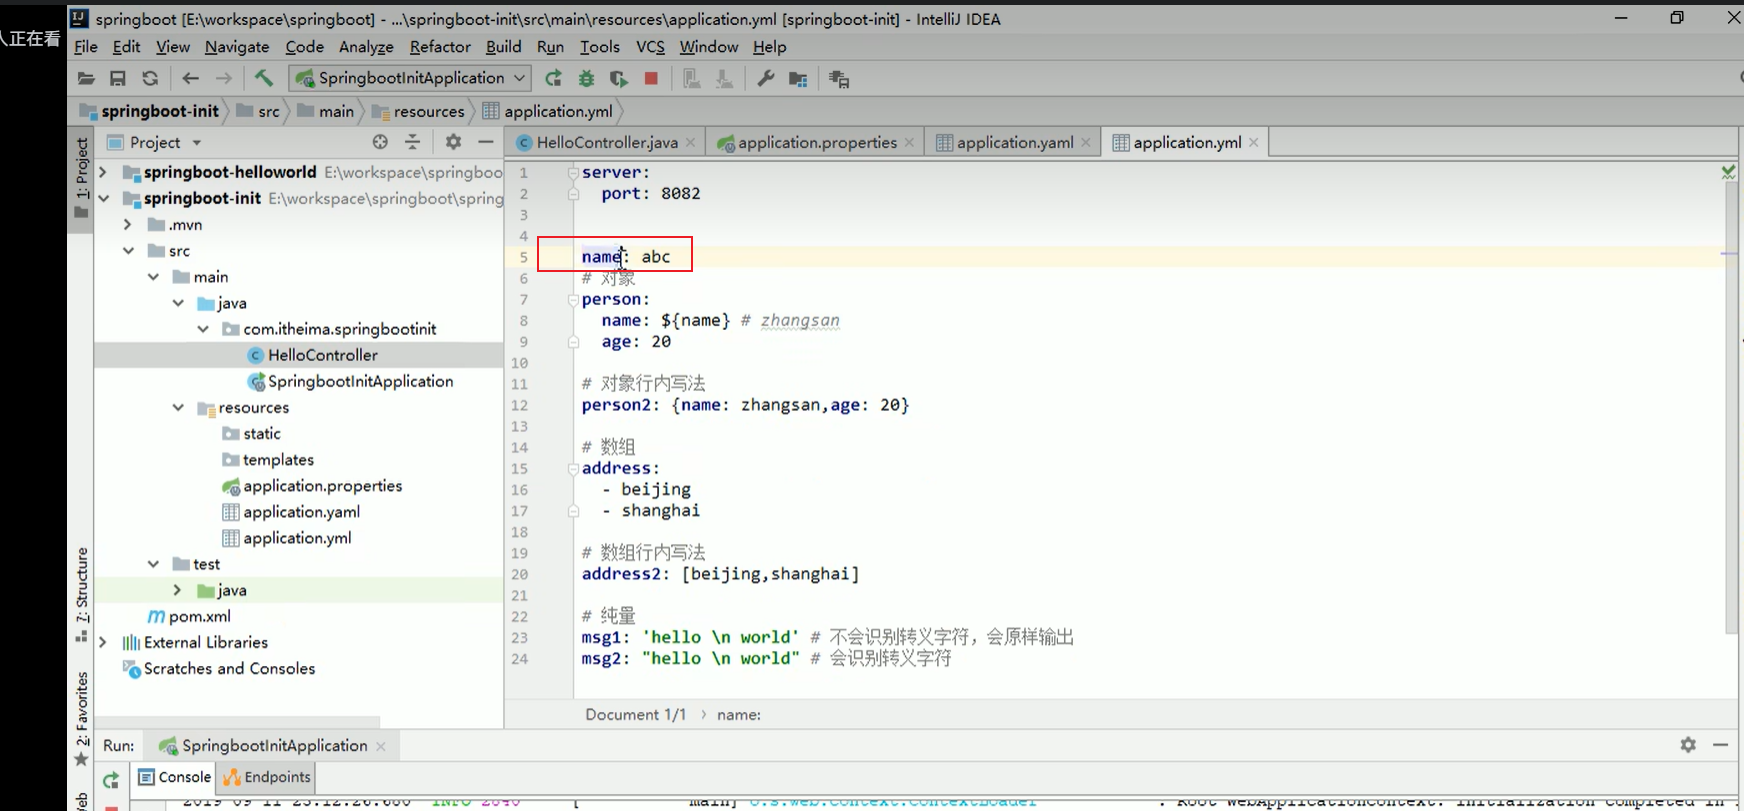This screenshot has height=811, width=1744.
Task: Expand the springboot-helloworld module
Action: 103,172
